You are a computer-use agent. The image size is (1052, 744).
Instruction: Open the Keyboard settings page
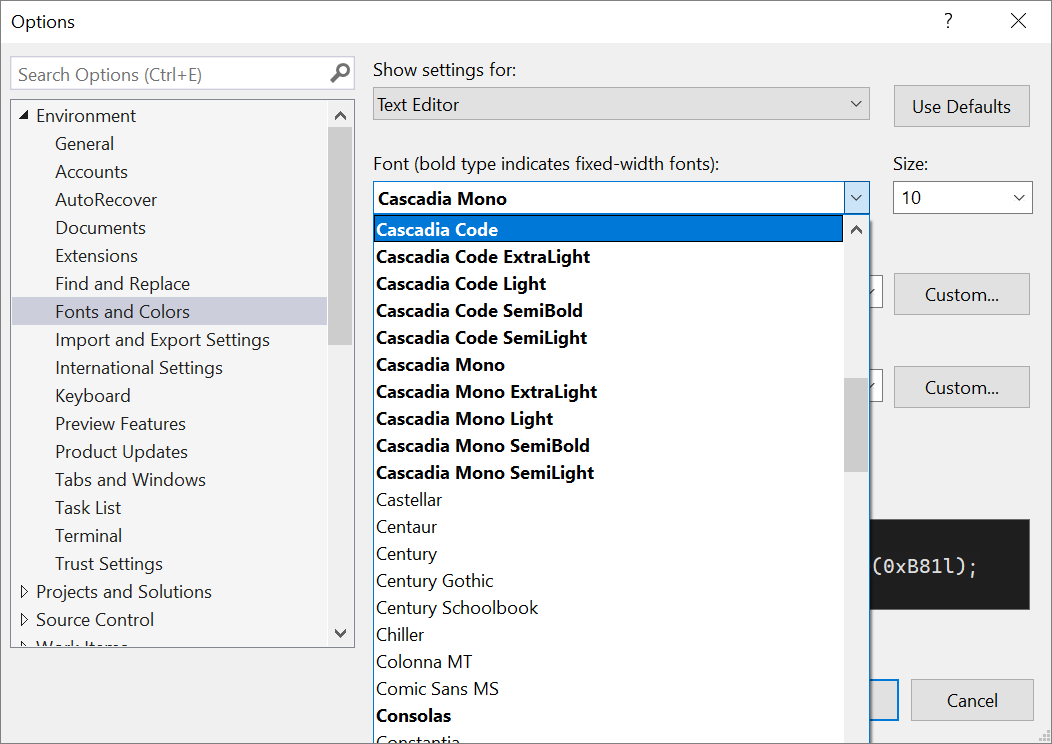click(x=92, y=395)
